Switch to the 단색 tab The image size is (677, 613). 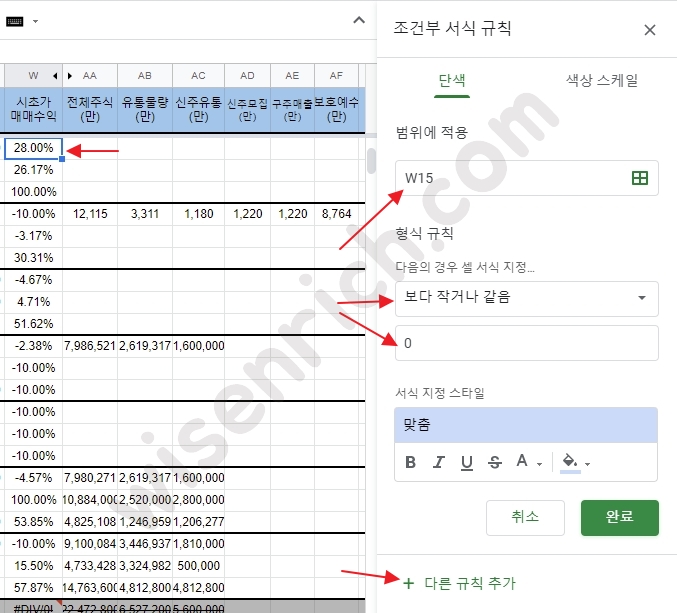click(452, 81)
